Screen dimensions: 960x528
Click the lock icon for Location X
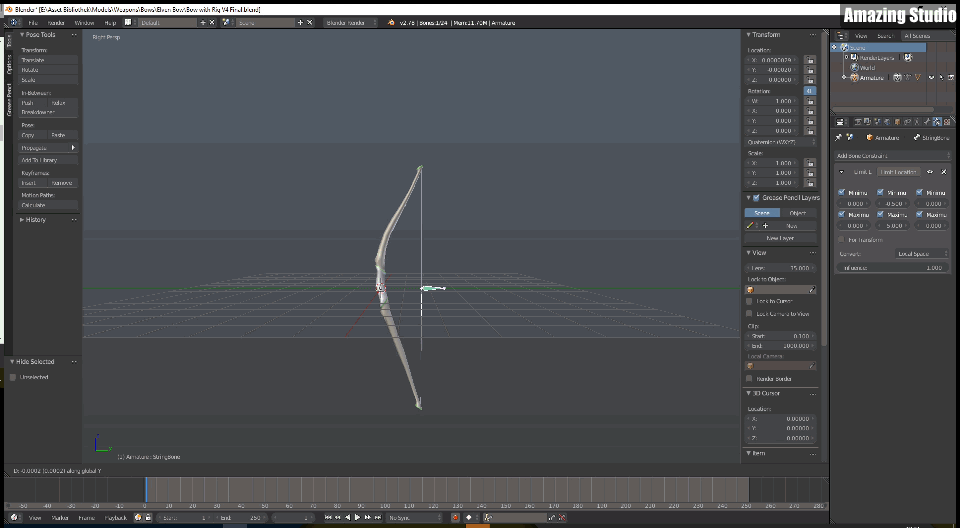pos(810,60)
